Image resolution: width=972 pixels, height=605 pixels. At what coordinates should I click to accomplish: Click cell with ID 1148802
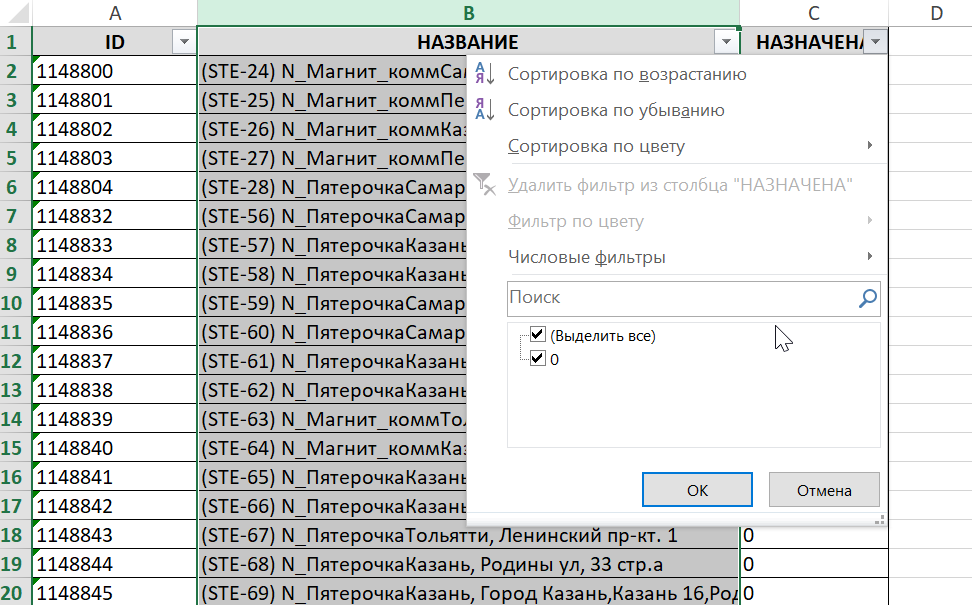(x=115, y=129)
